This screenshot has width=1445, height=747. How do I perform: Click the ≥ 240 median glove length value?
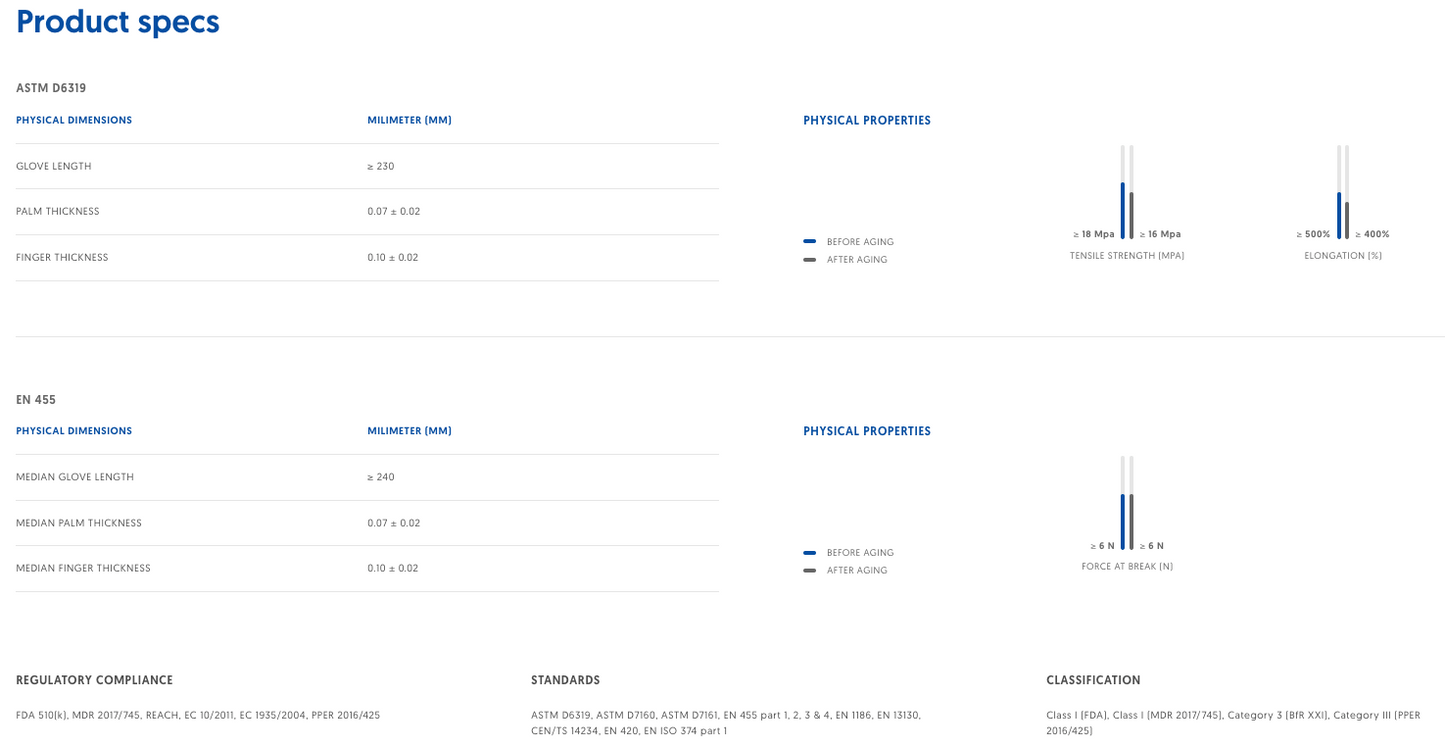(x=381, y=477)
